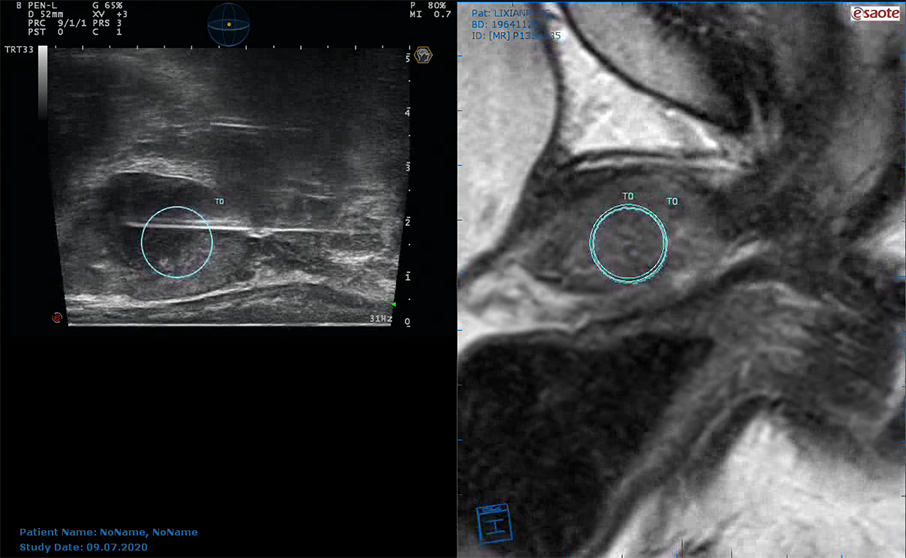Click the red probe orientation marker
906x558 pixels.
tap(57, 317)
